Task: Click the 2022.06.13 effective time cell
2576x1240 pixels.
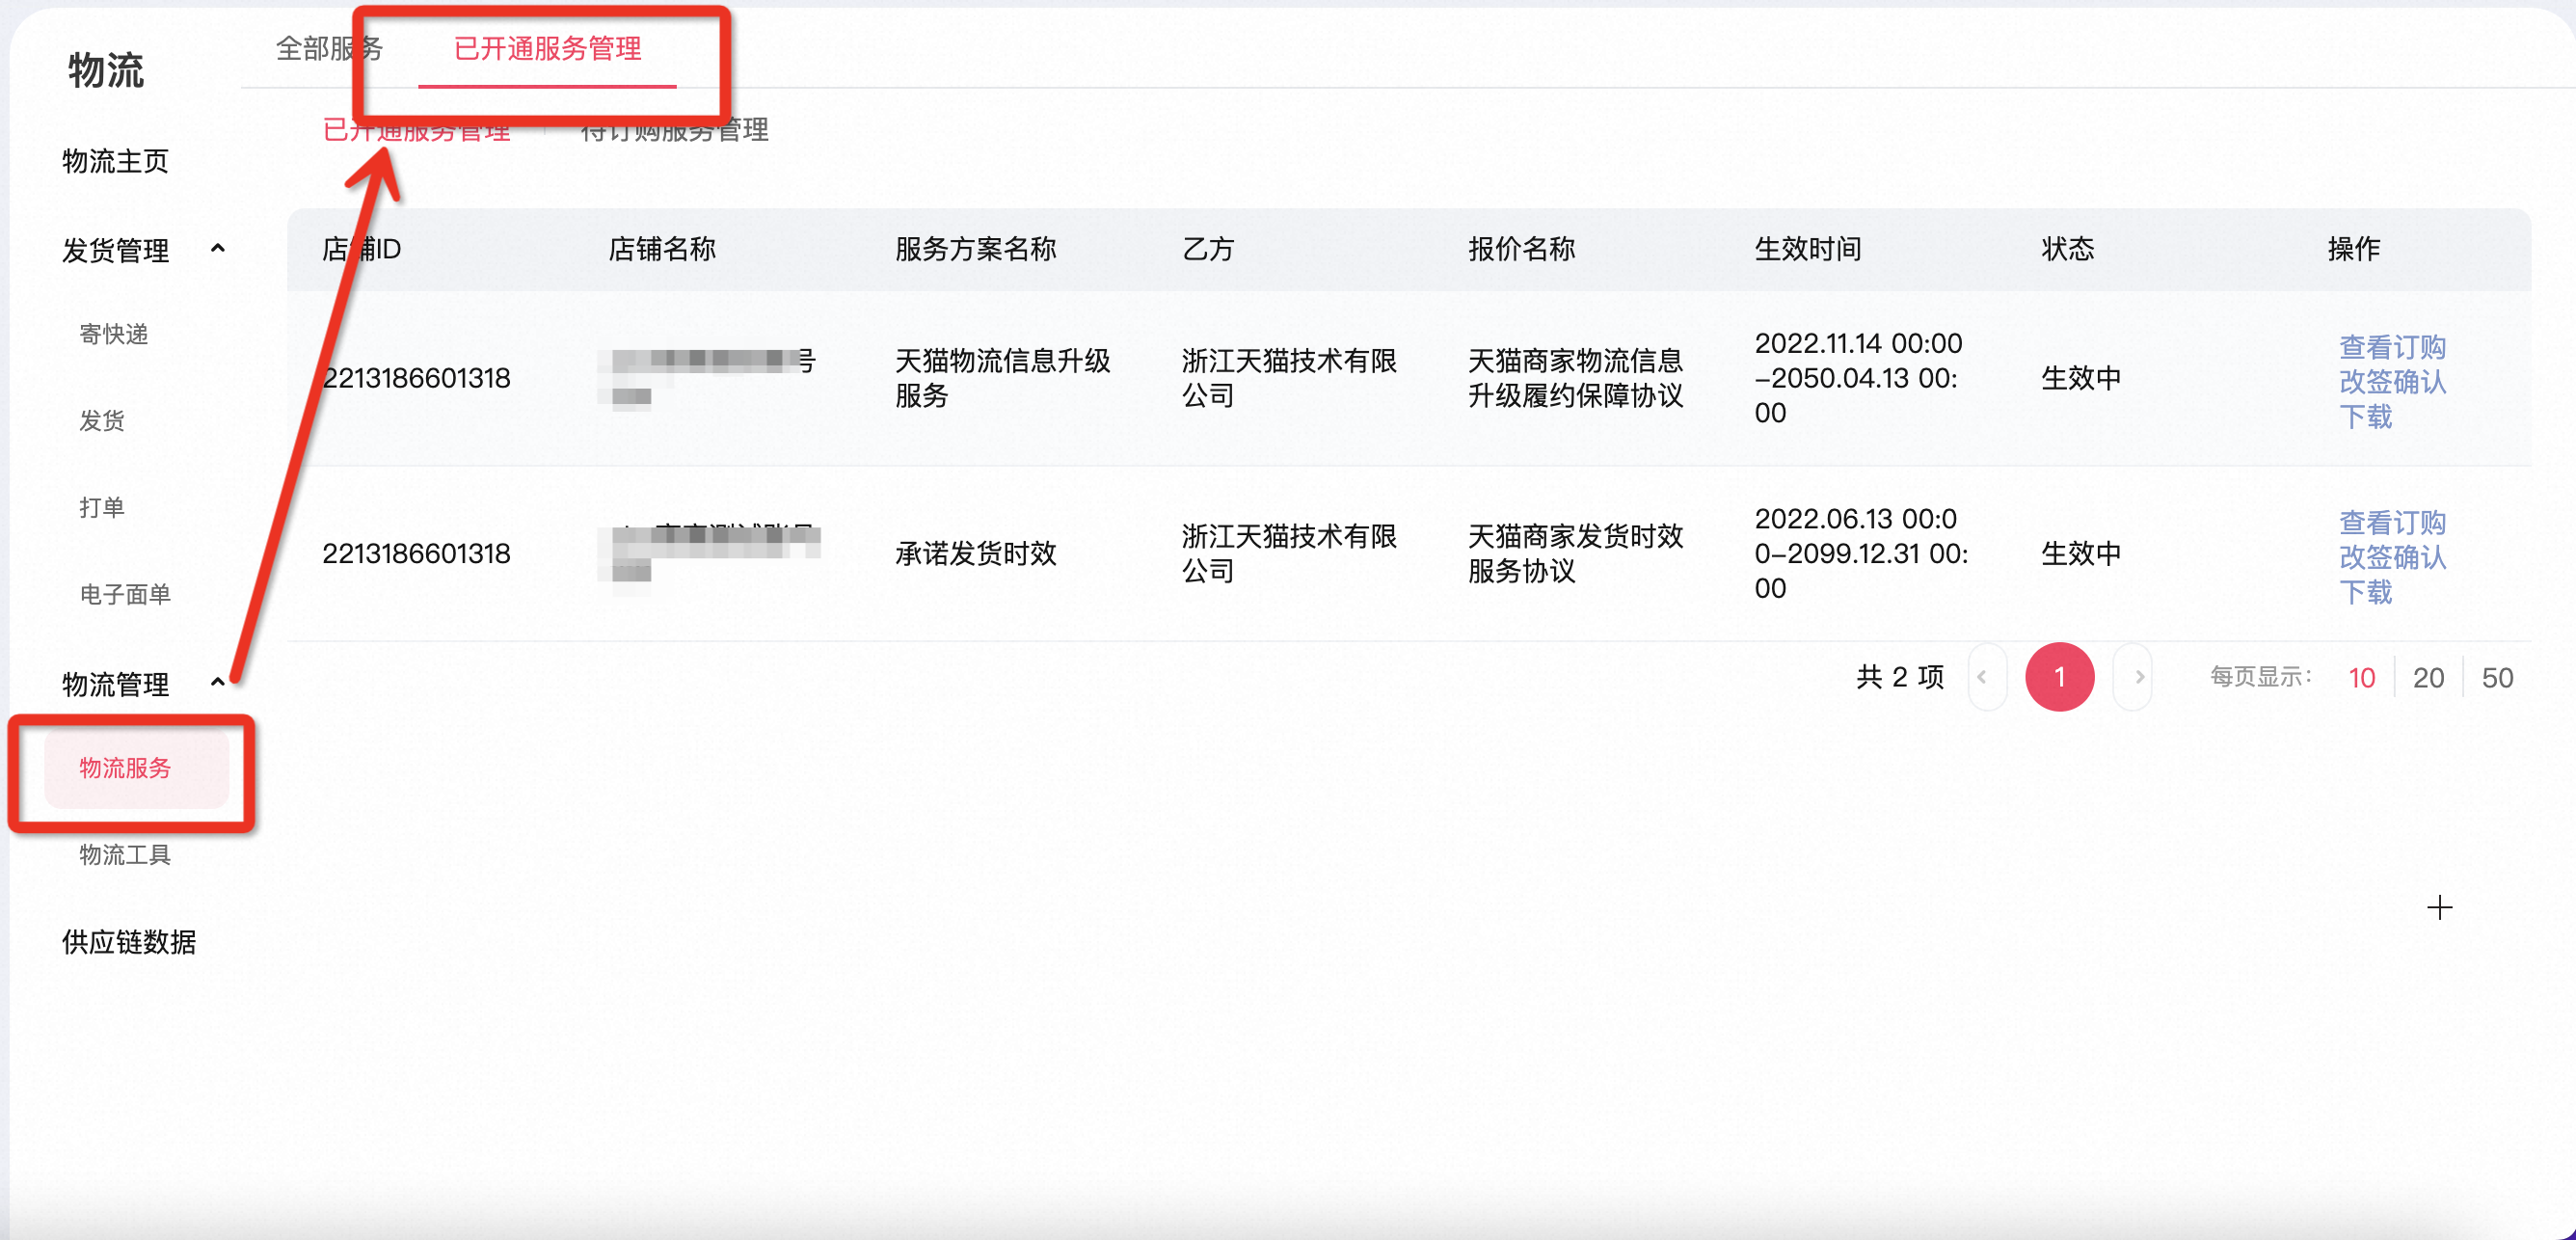Action: pyautogui.click(x=1861, y=553)
